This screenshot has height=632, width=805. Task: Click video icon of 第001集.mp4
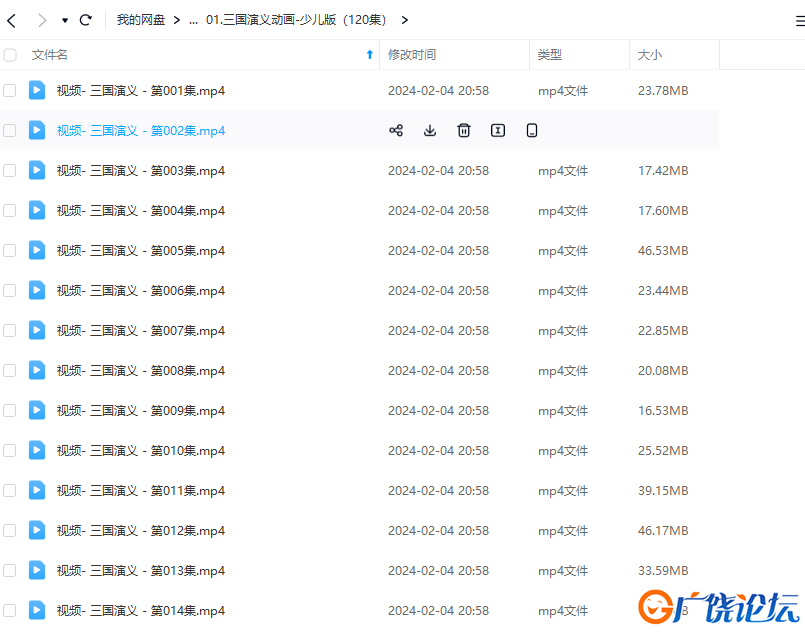pos(36,90)
